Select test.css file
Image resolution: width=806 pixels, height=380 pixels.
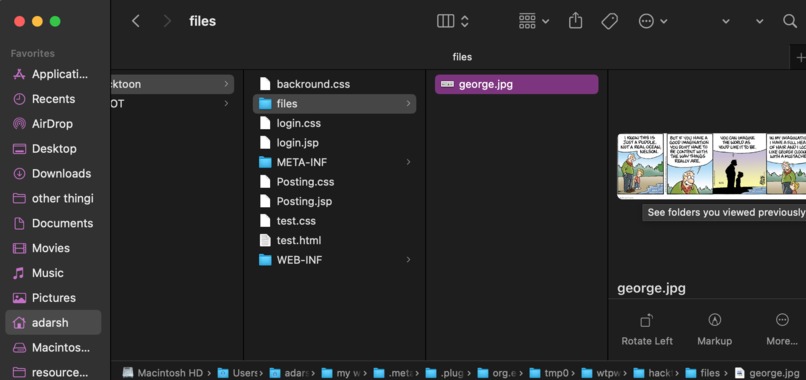pos(335,221)
